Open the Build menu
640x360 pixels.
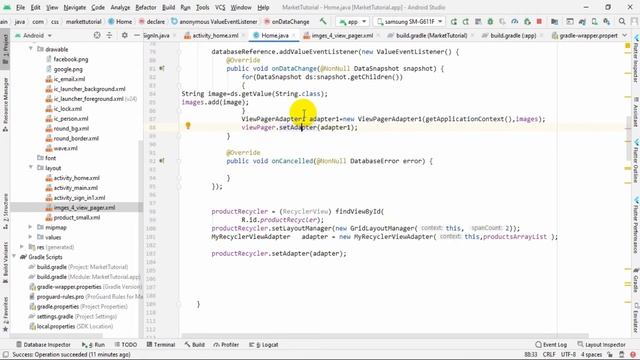(x=169, y=7)
